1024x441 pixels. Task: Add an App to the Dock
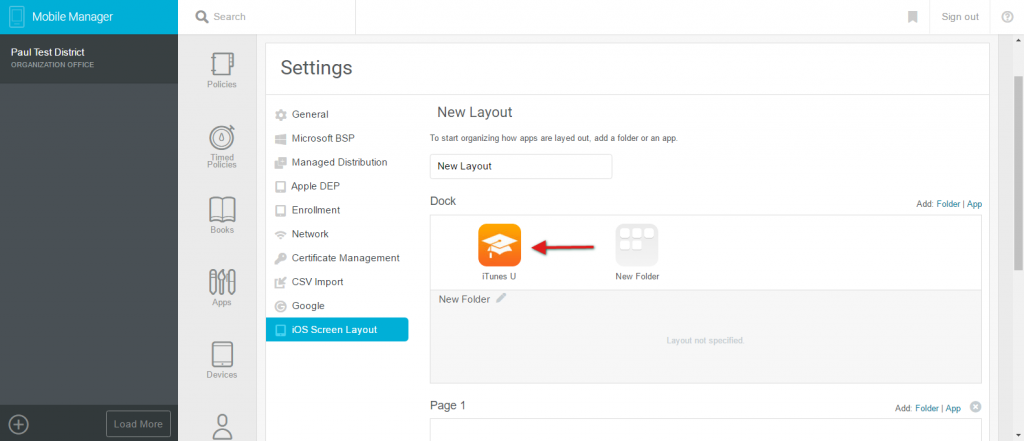coord(974,204)
